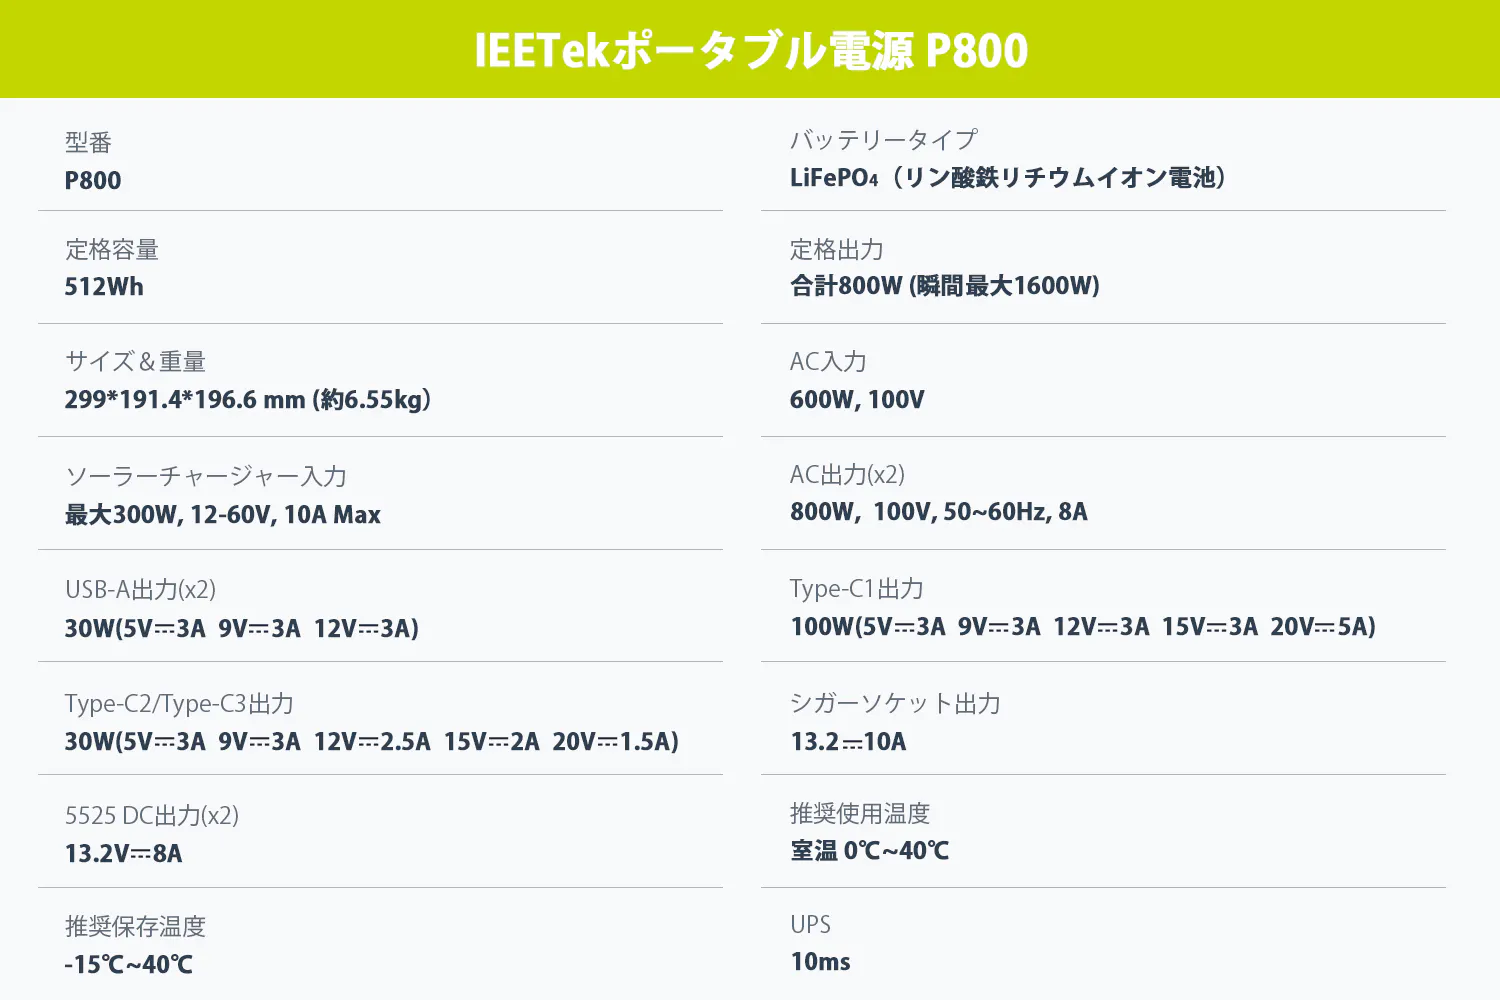
Task: Click the Type-C2/Type-C3出力 label
Action: [x=179, y=704]
